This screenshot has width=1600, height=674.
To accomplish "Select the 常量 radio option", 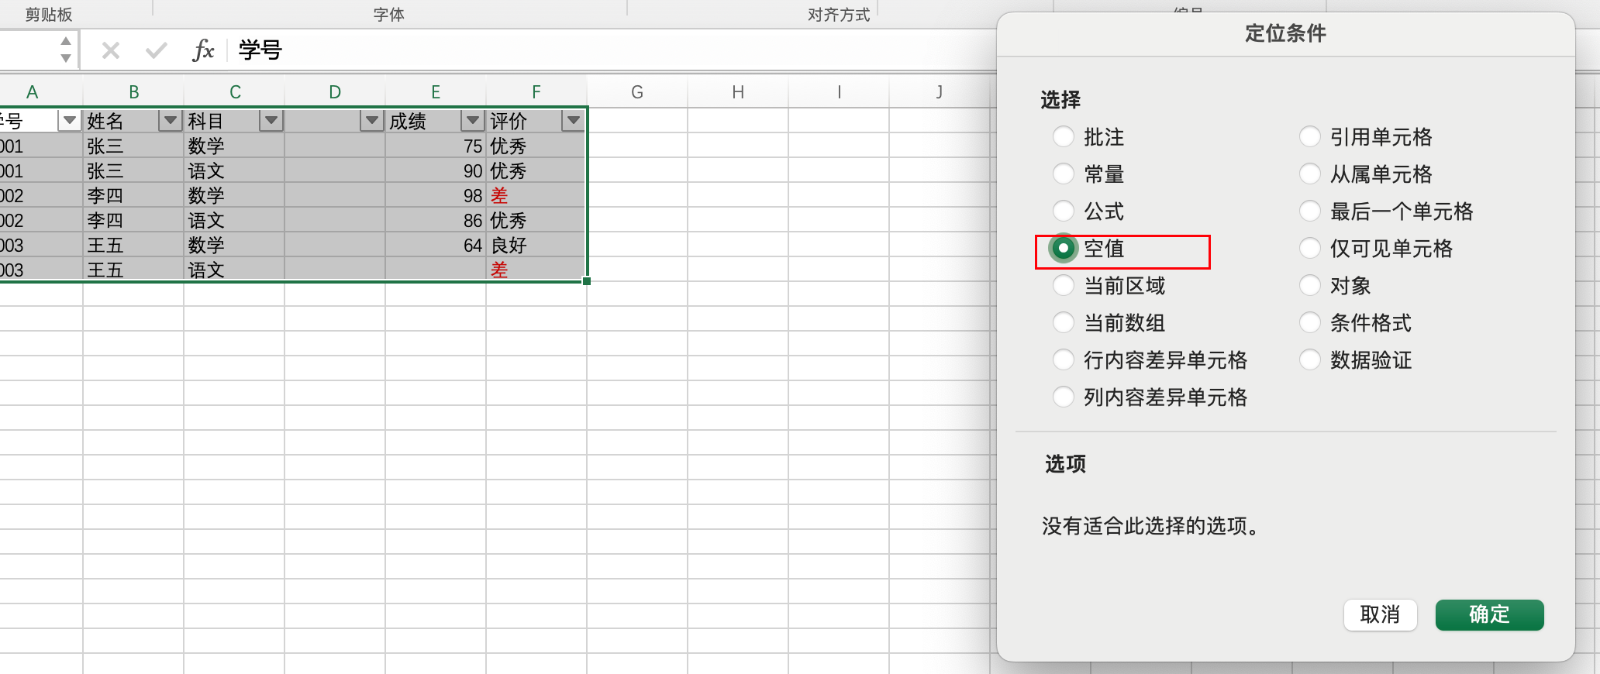I will tap(1064, 174).
